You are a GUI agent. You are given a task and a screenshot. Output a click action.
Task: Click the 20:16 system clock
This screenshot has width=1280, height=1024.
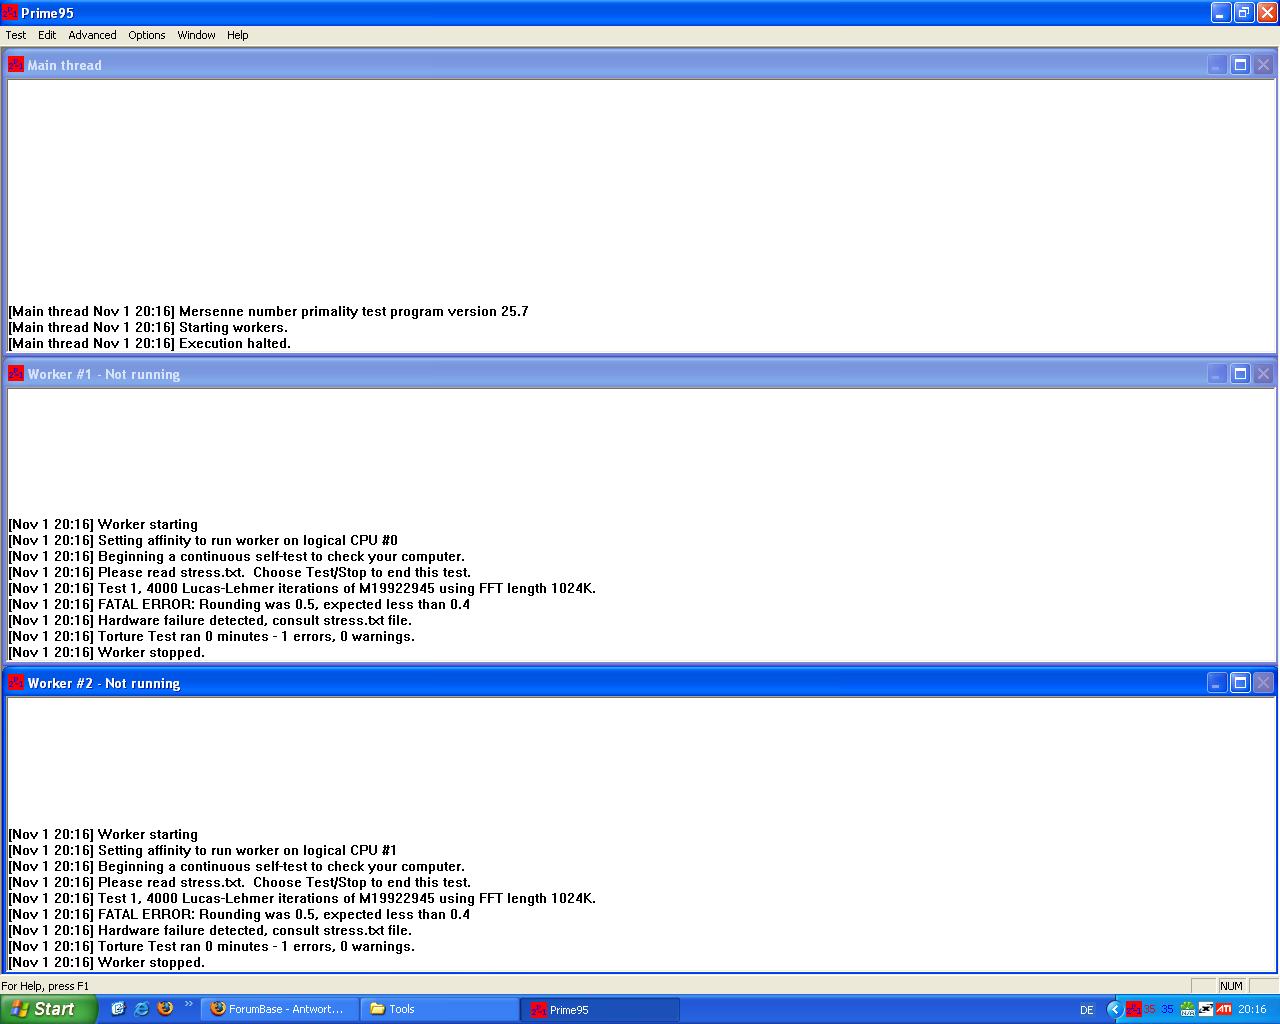coord(1252,1010)
